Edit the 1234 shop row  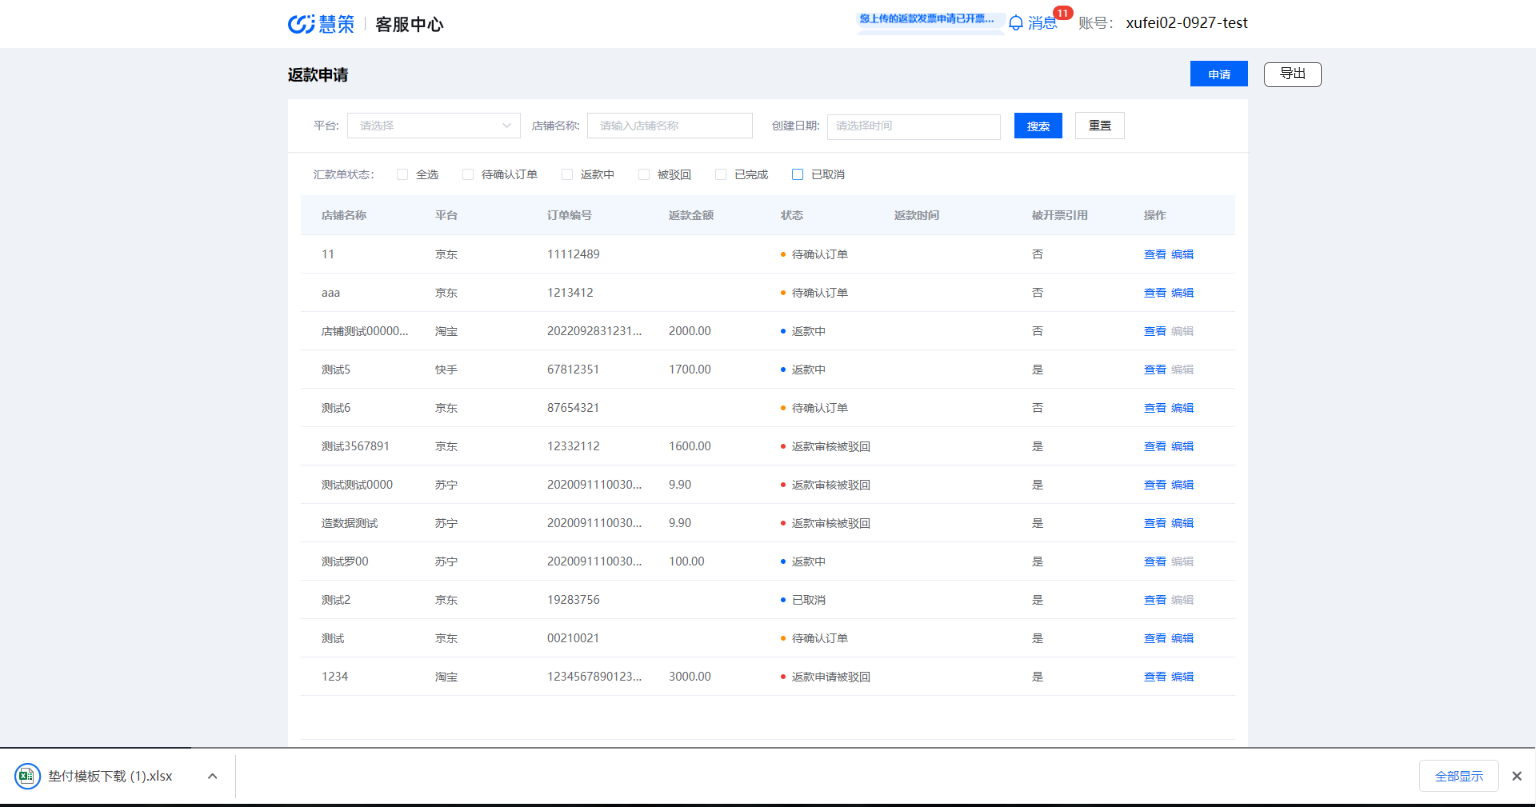pyautogui.click(x=1182, y=677)
